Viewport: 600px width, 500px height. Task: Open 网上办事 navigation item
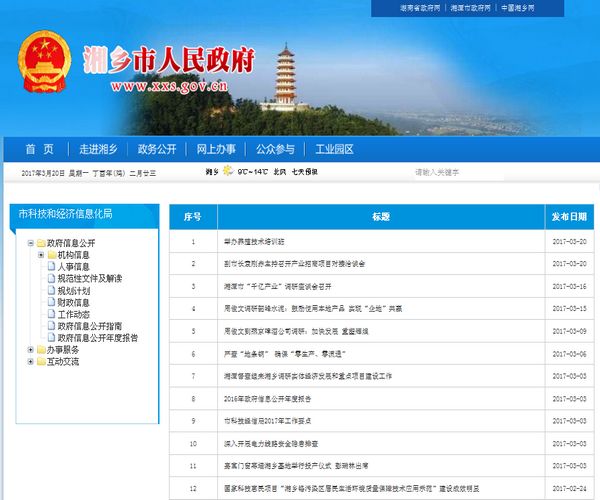click(x=216, y=149)
